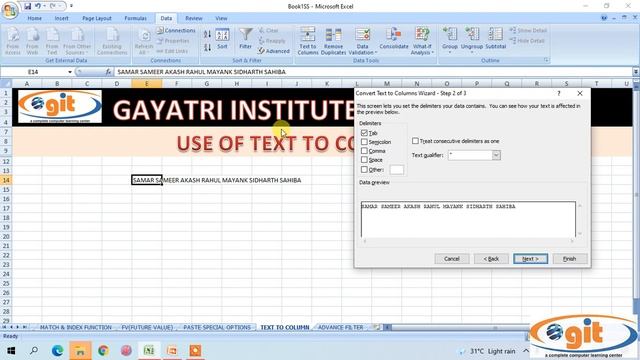Open the Text qualifier dropdown
Image resolution: width=640 pixels, height=360 pixels.
click(x=496, y=155)
